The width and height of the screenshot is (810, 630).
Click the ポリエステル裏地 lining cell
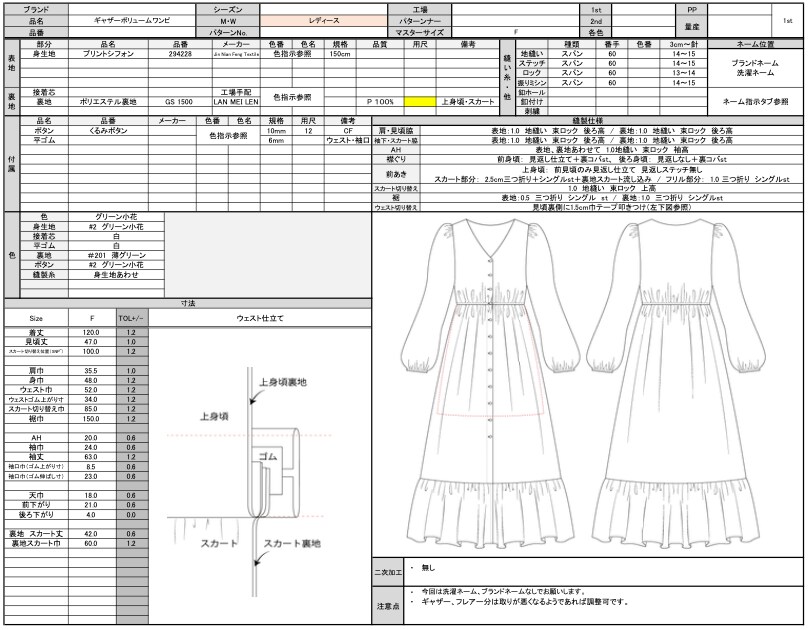(108, 102)
